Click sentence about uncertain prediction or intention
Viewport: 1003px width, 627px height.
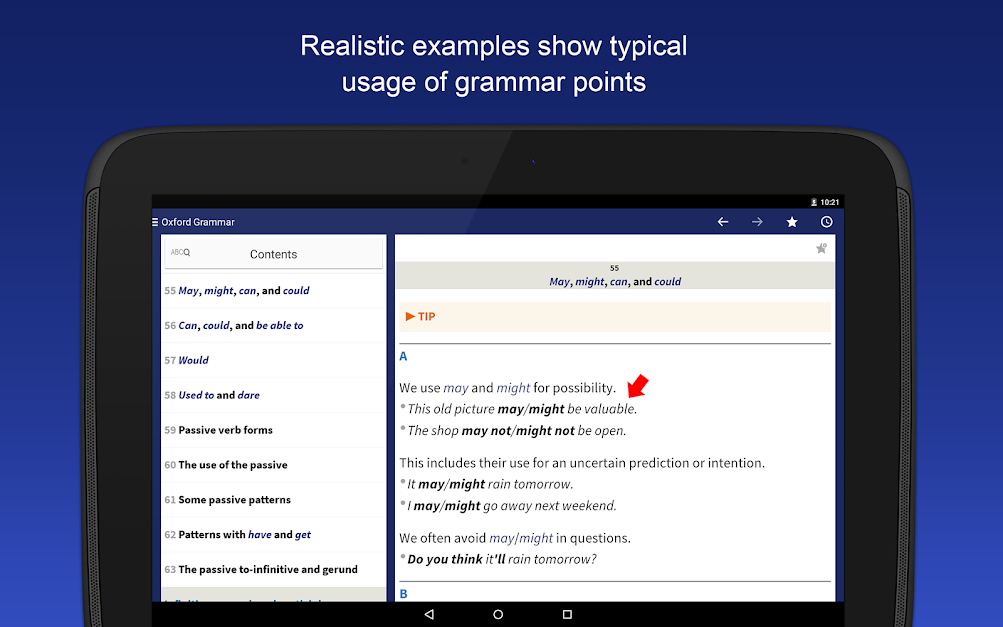pos(582,463)
